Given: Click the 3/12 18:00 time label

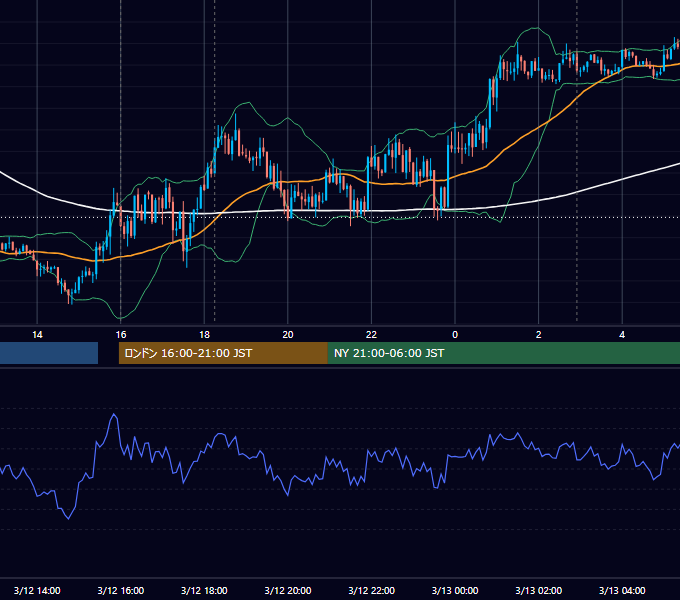Looking at the screenshot, I should coord(204,590).
